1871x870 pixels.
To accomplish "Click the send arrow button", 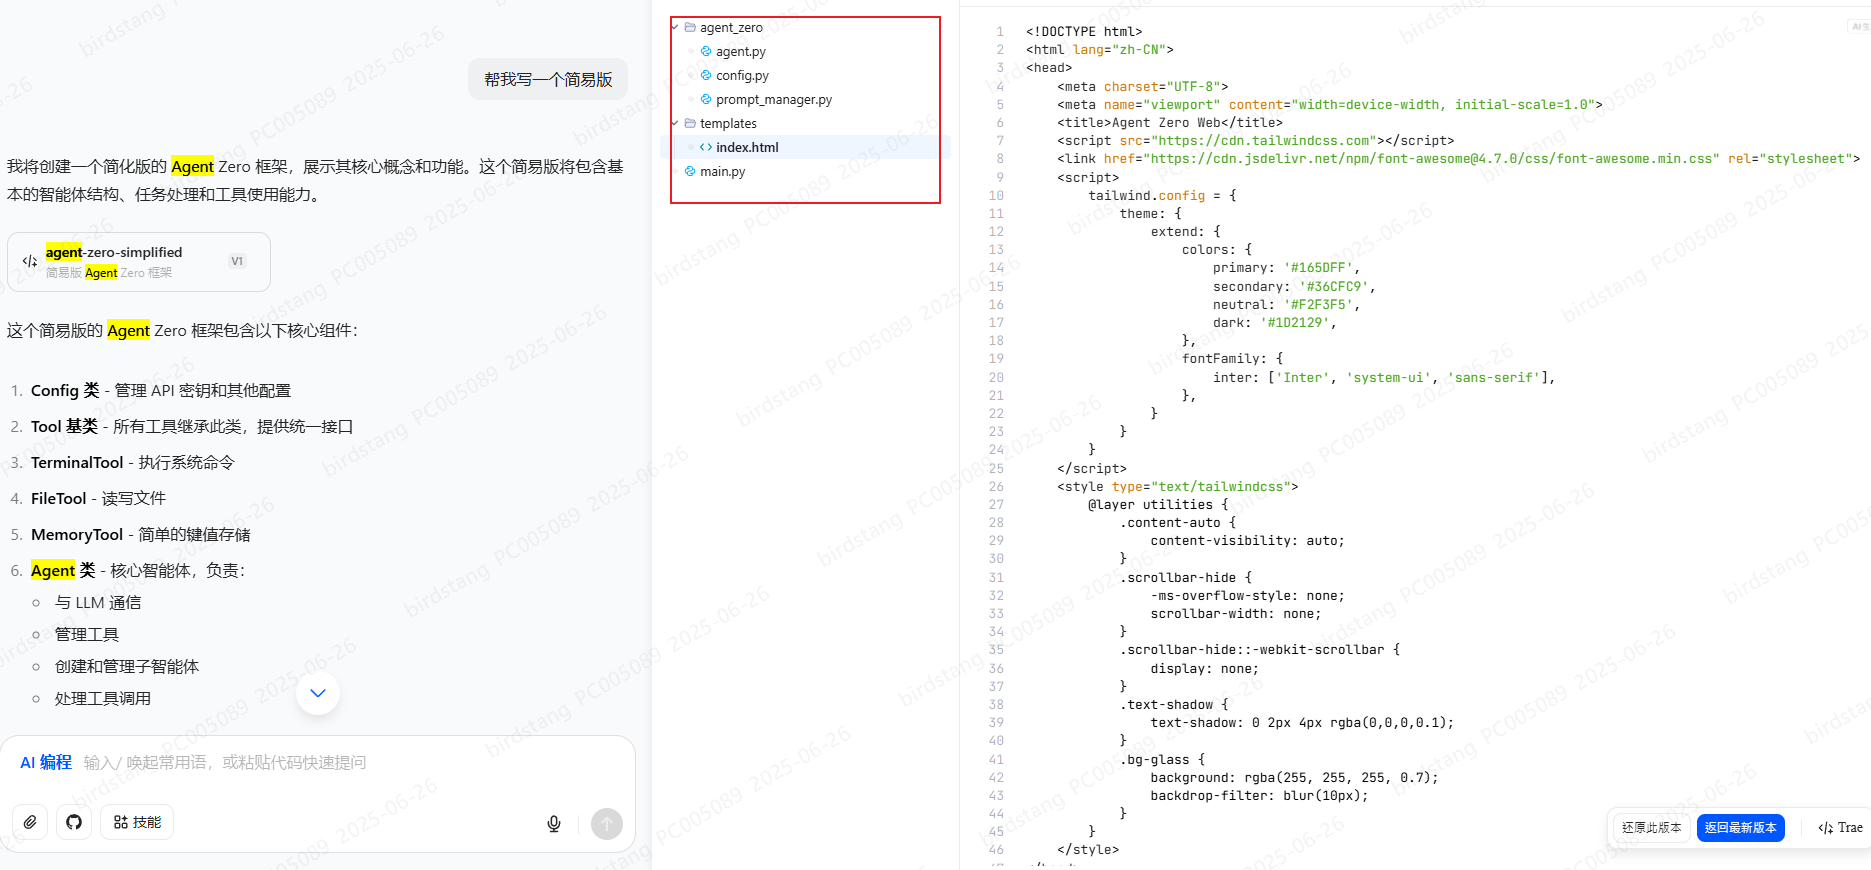I will (607, 824).
